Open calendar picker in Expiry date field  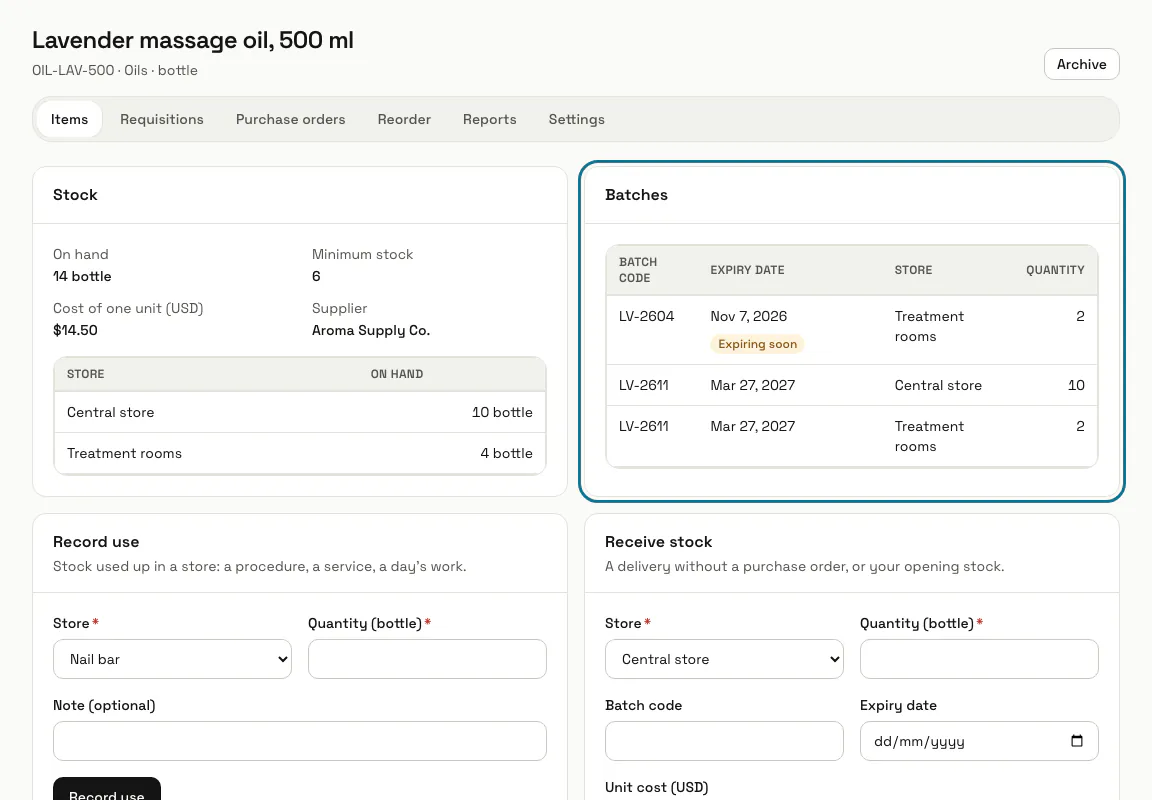pos(1076,740)
